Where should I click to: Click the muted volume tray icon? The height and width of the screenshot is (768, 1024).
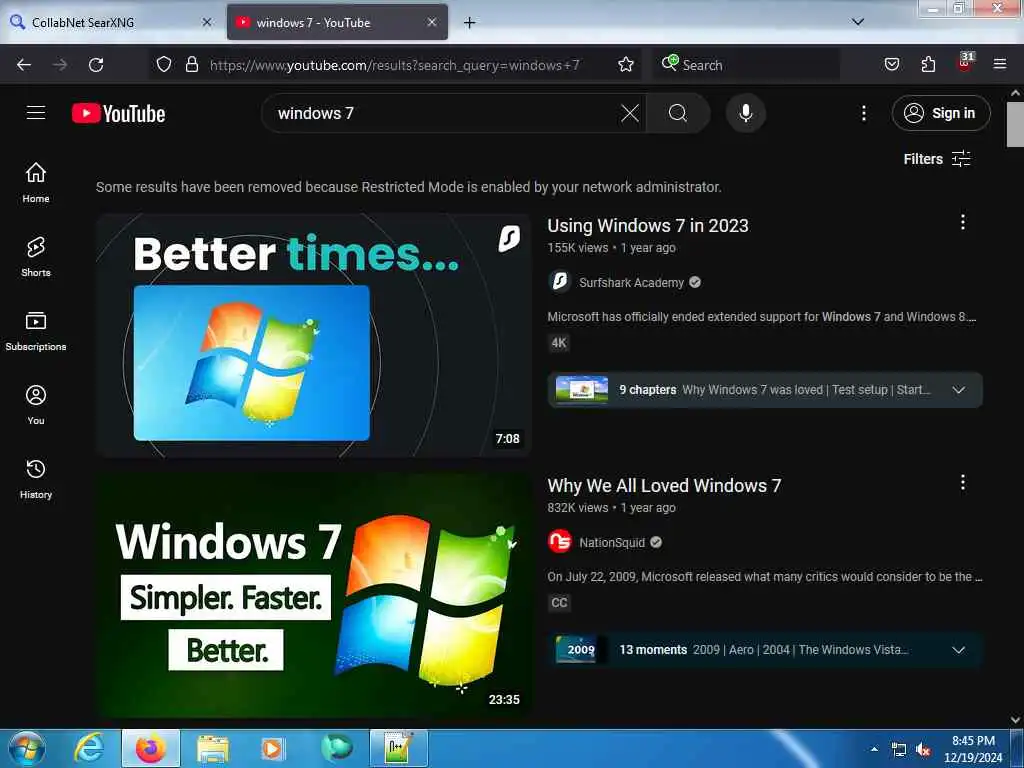click(x=923, y=750)
